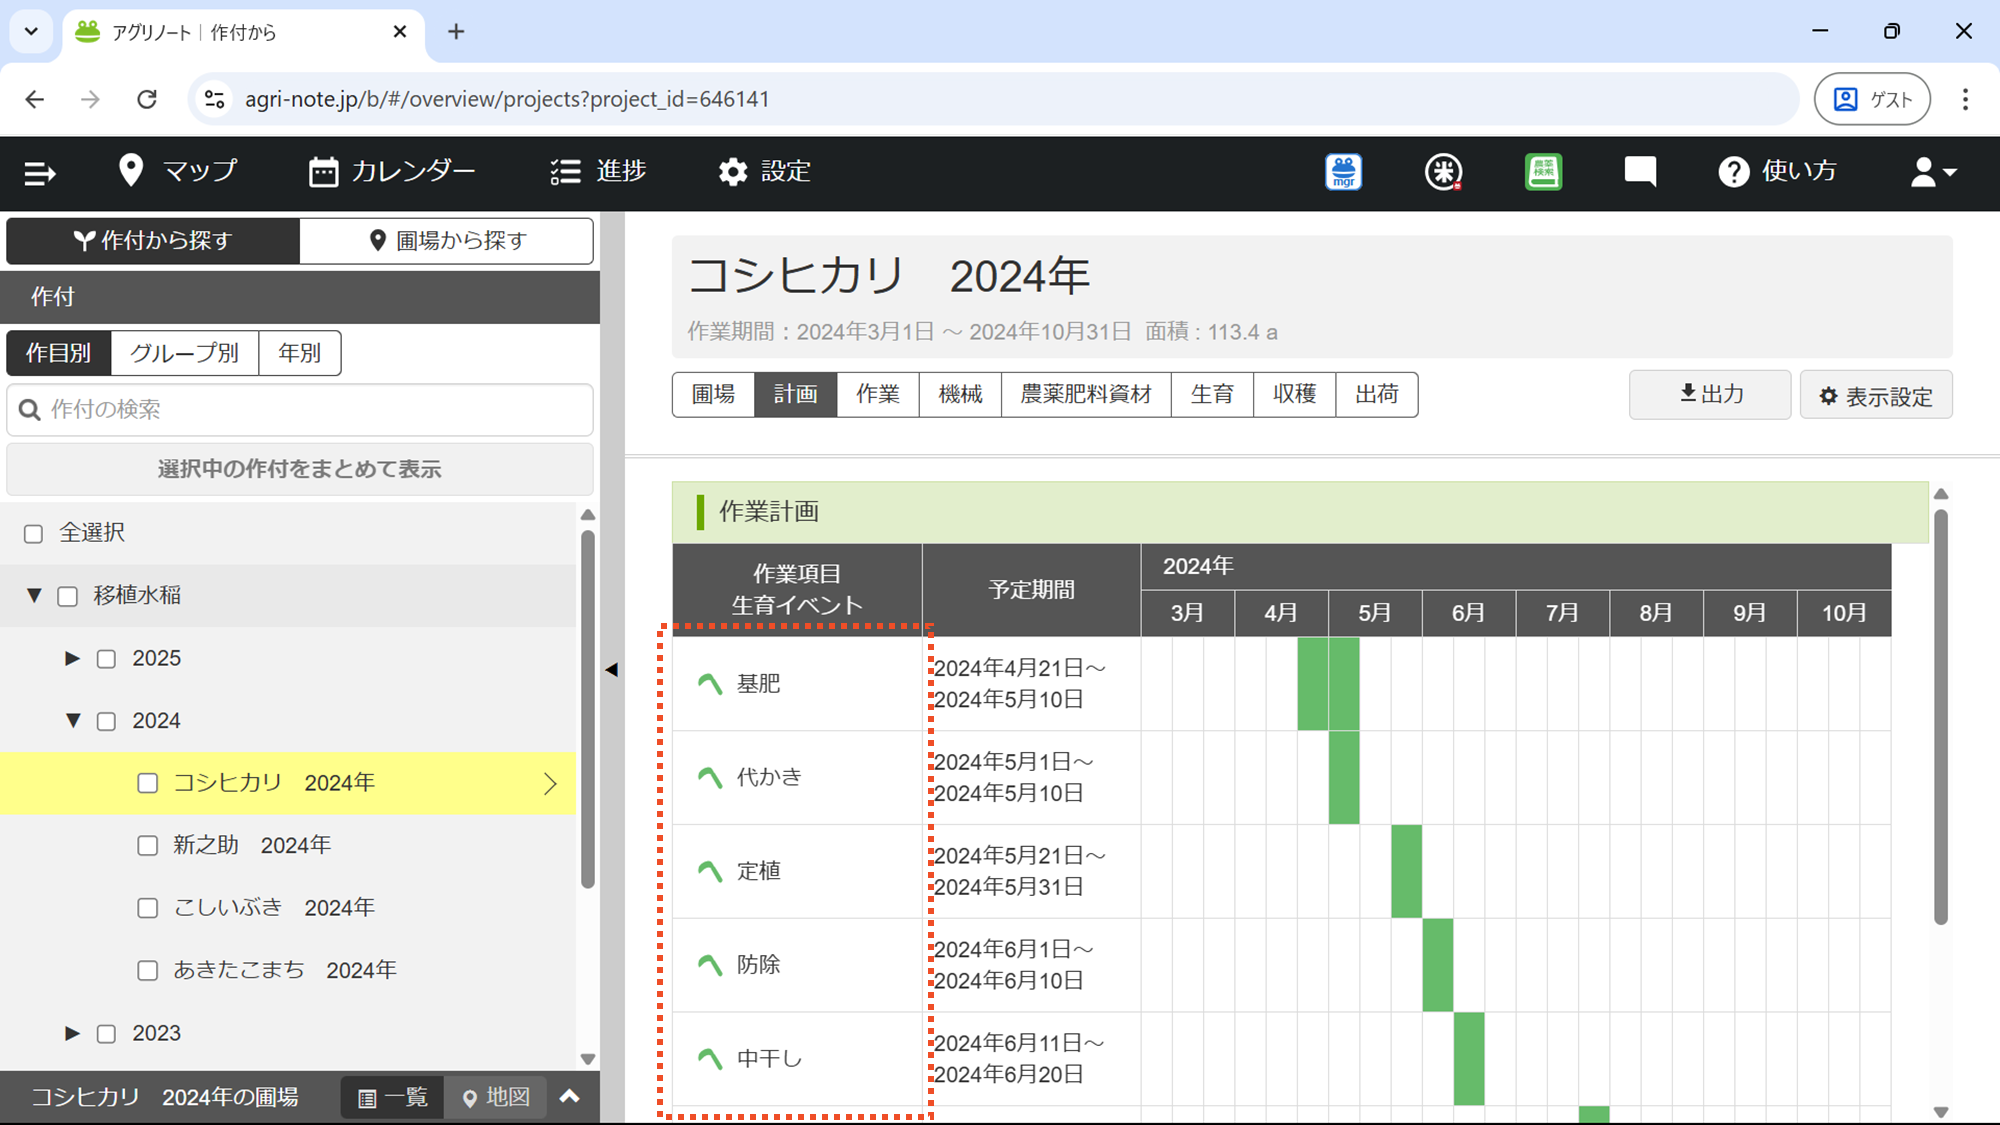2000x1125 pixels.
Task: Check the コシヒカリ 2024年 checkbox
Action: pyautogui.click(x=148, y=784)
